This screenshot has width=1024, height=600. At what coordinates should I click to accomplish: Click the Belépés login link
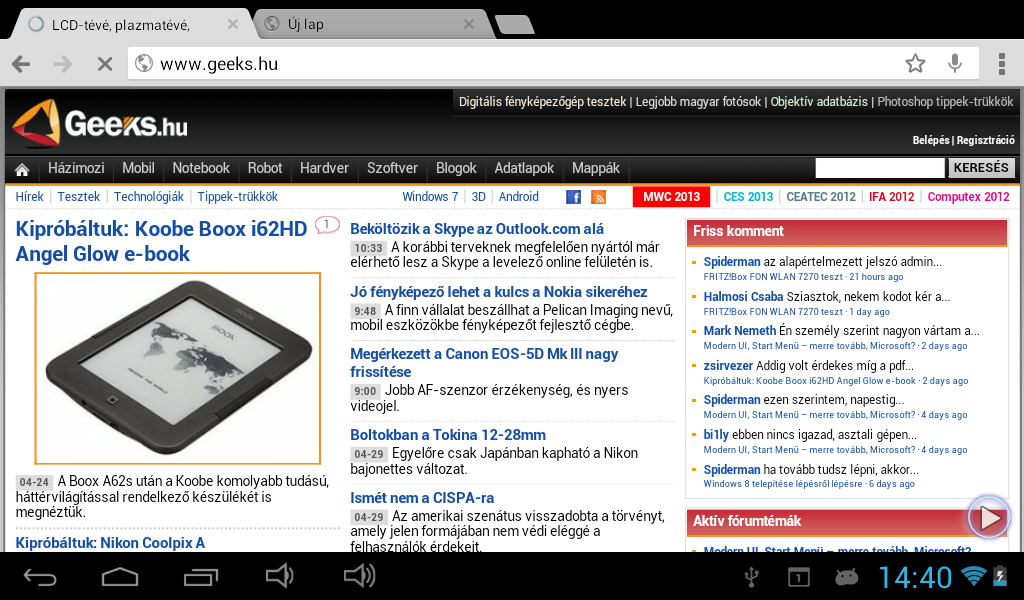pyautogui.click(x=930, y=141)
